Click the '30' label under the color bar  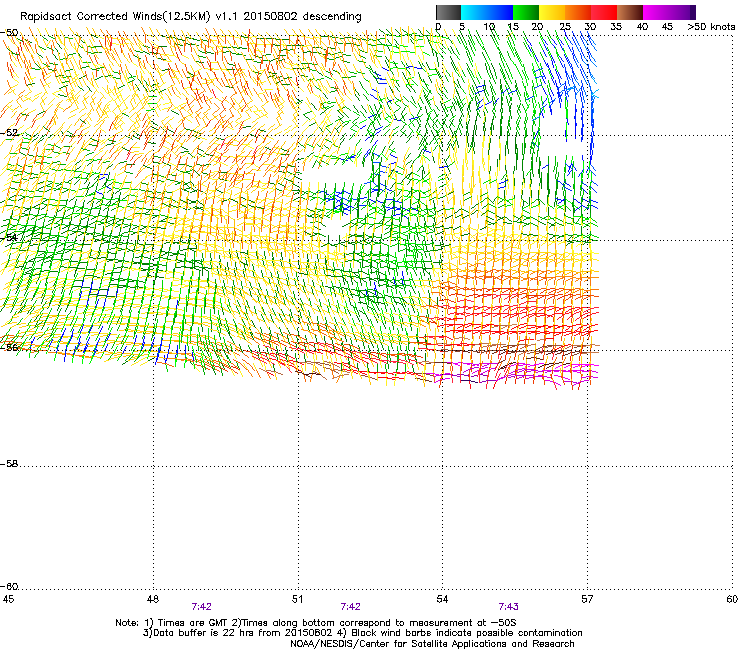590,27
